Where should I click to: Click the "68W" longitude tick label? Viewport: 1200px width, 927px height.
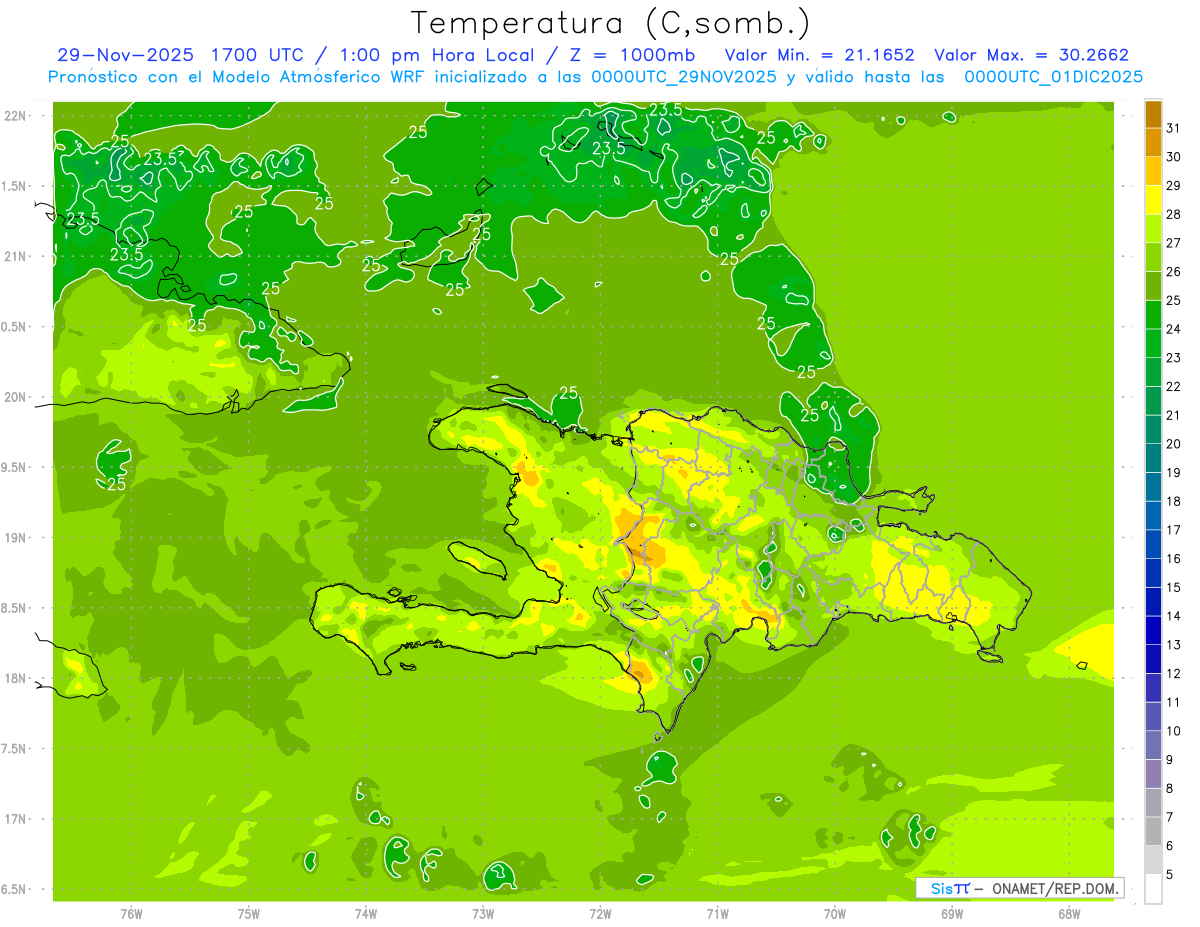point(1069,914)
